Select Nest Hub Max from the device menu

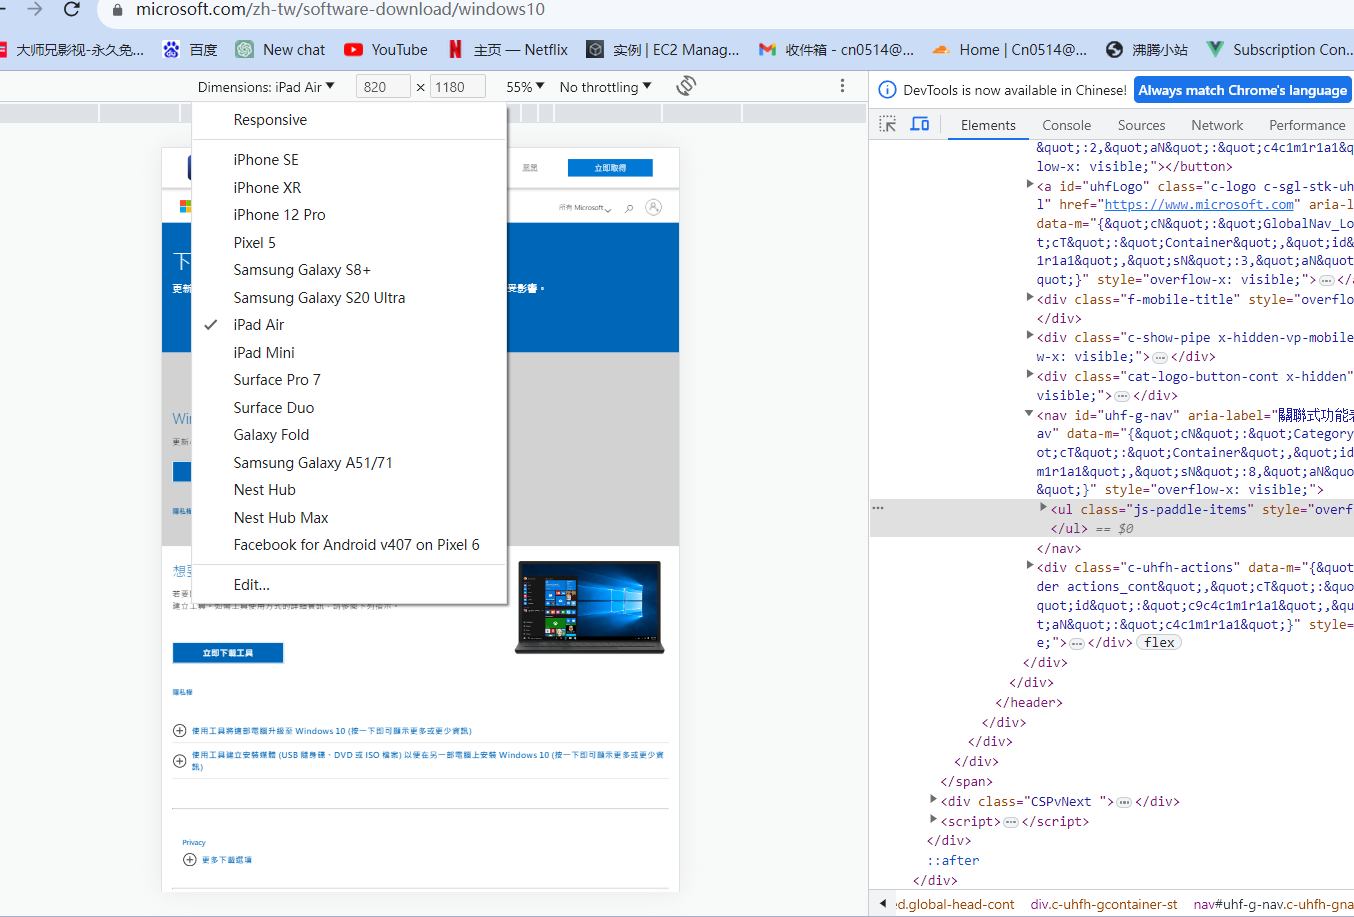349,518
